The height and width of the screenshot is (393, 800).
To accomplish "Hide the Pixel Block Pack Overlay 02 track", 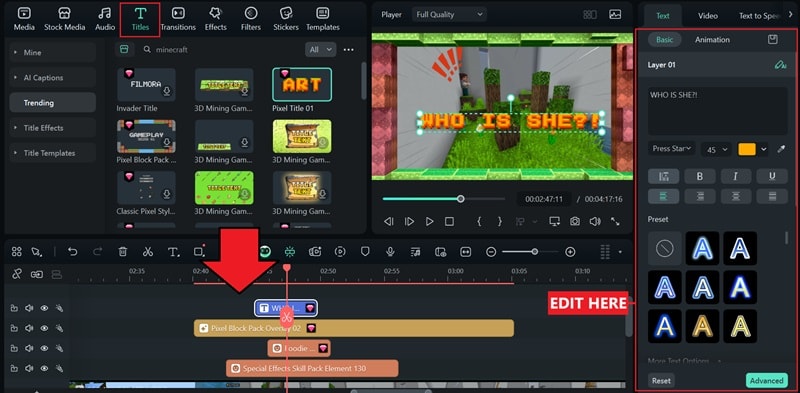I will click(x=44, y=328).
